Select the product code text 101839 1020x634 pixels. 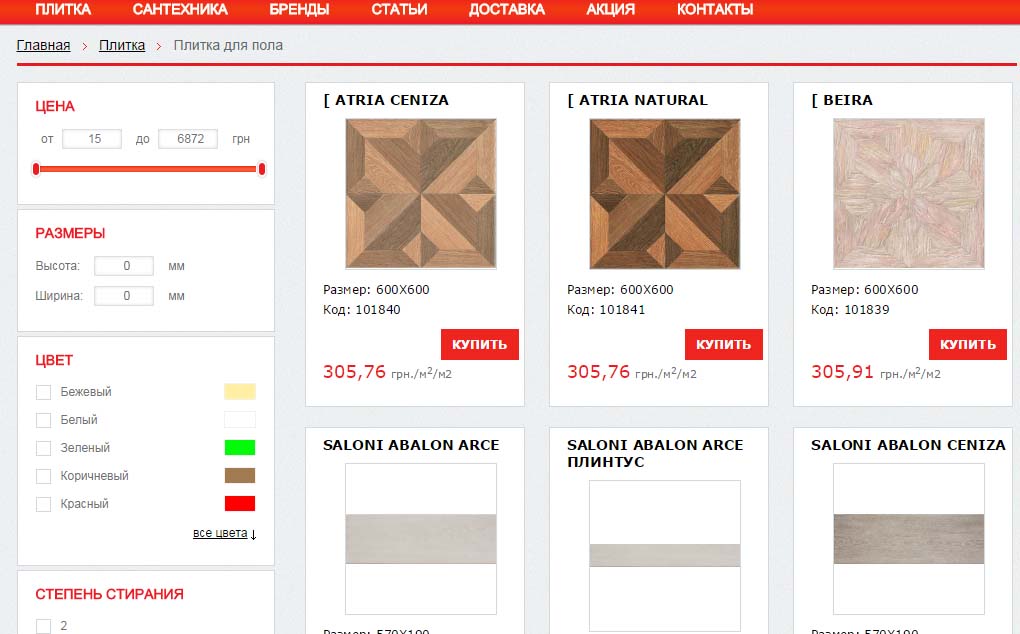pos(866,310)
